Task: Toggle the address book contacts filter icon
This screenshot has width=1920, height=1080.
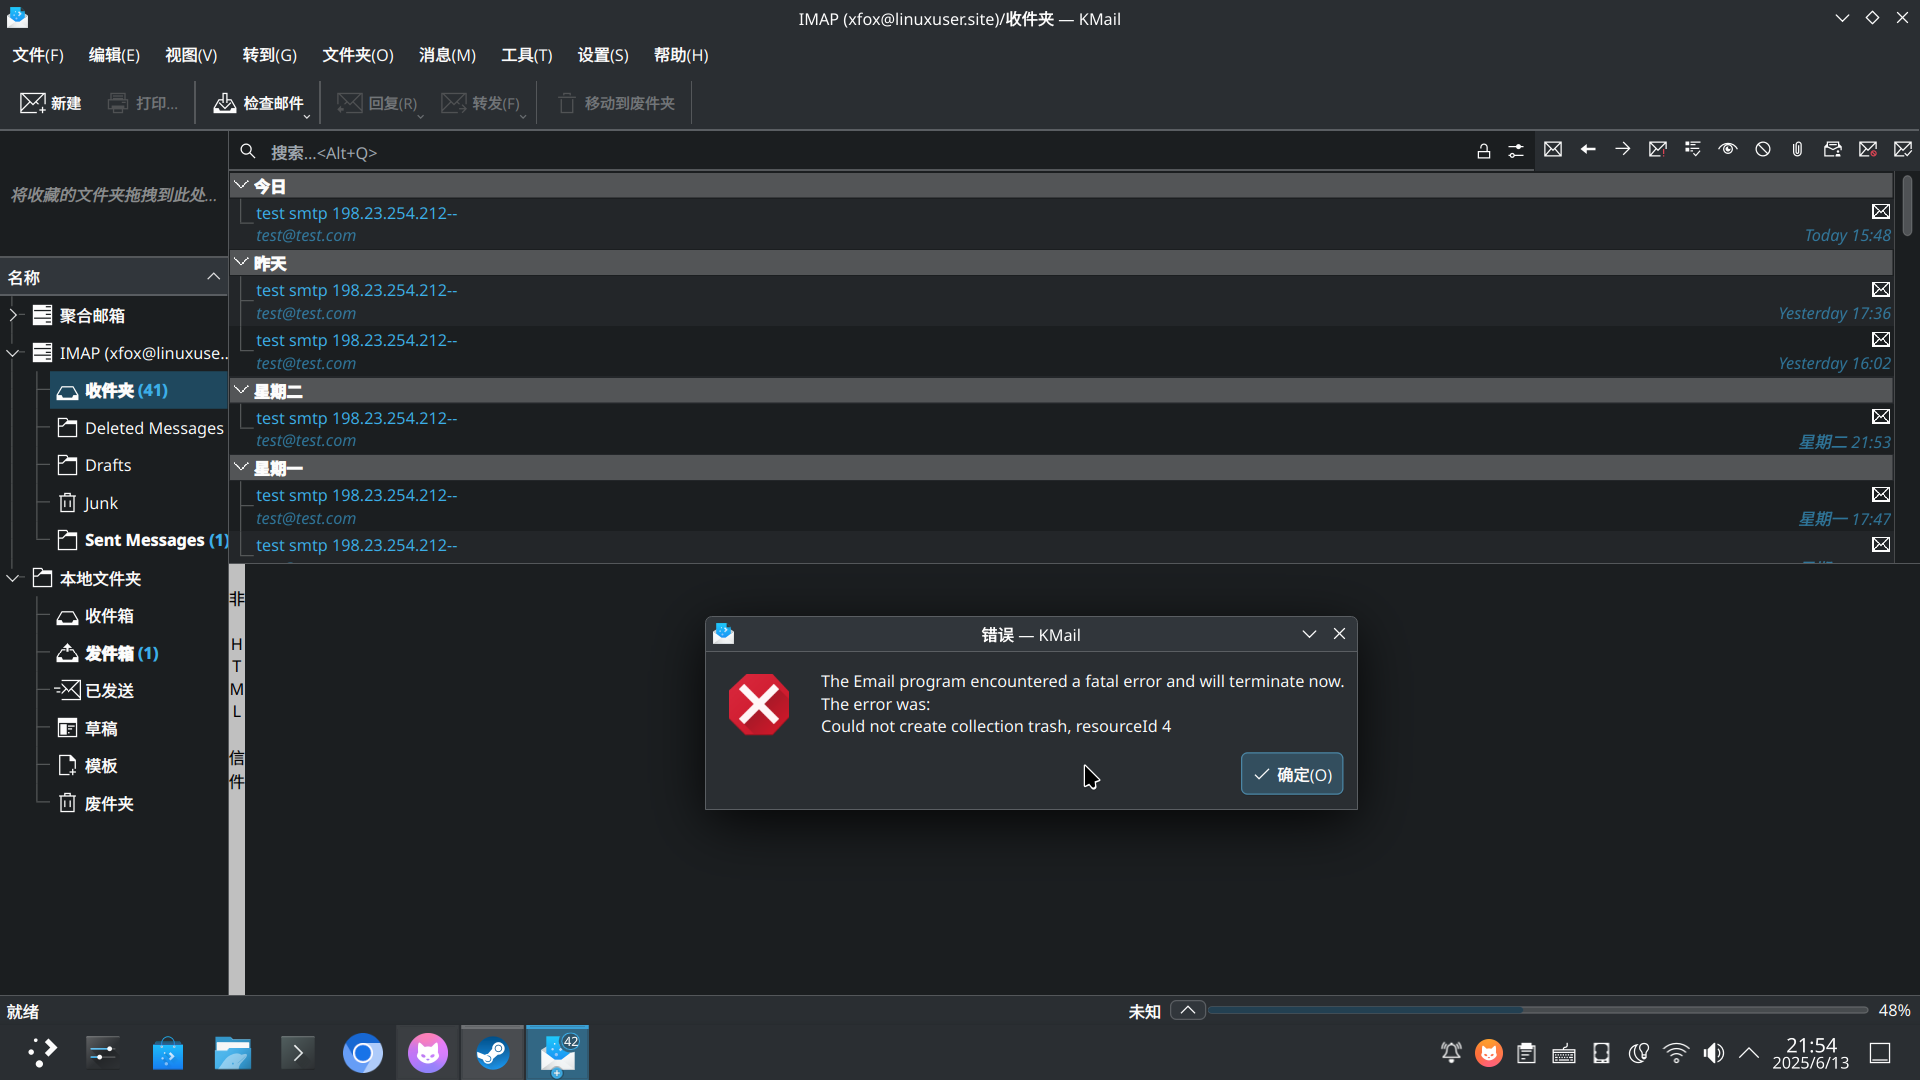Action: pos(1833,149)
